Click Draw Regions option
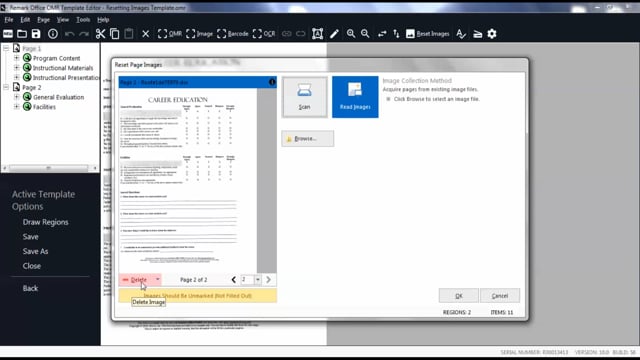The image size is (640, 360). click(46, 222)
